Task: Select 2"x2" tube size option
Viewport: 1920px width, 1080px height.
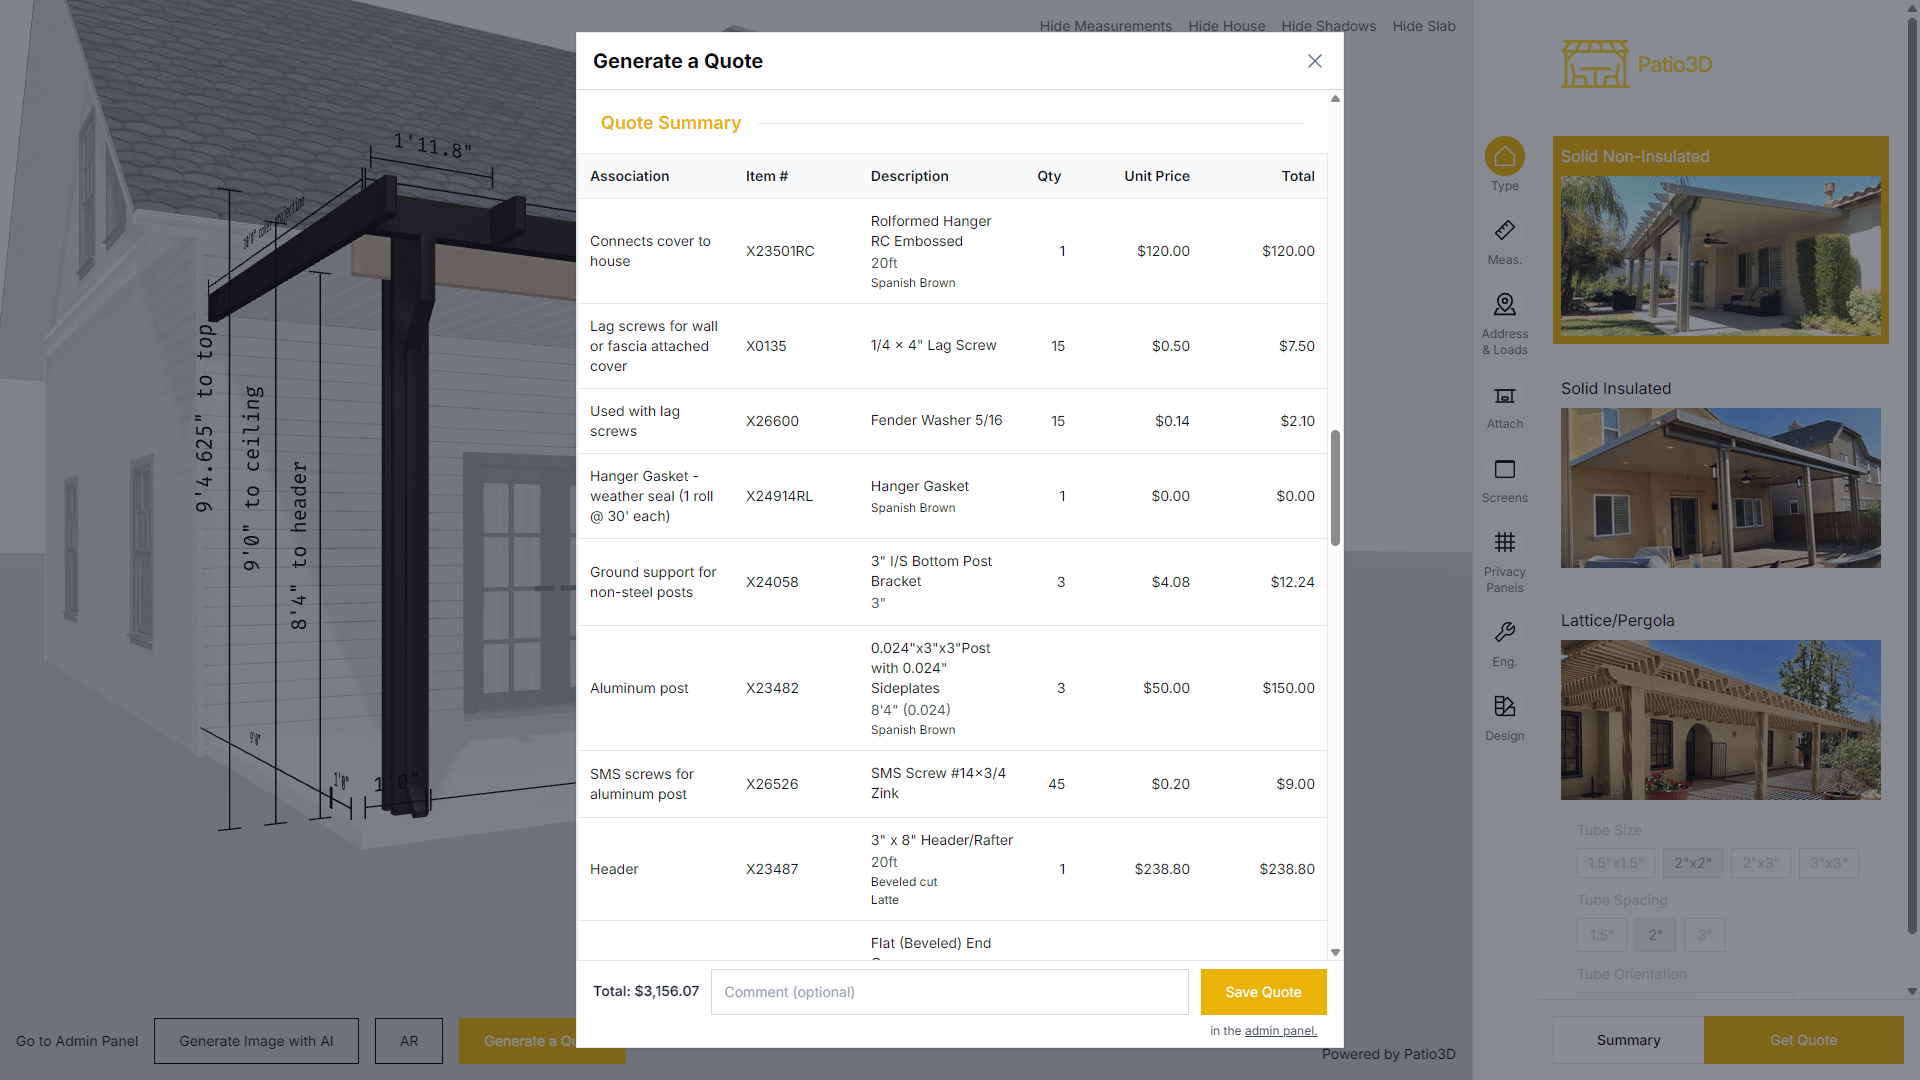Action: click(1692, 863)
